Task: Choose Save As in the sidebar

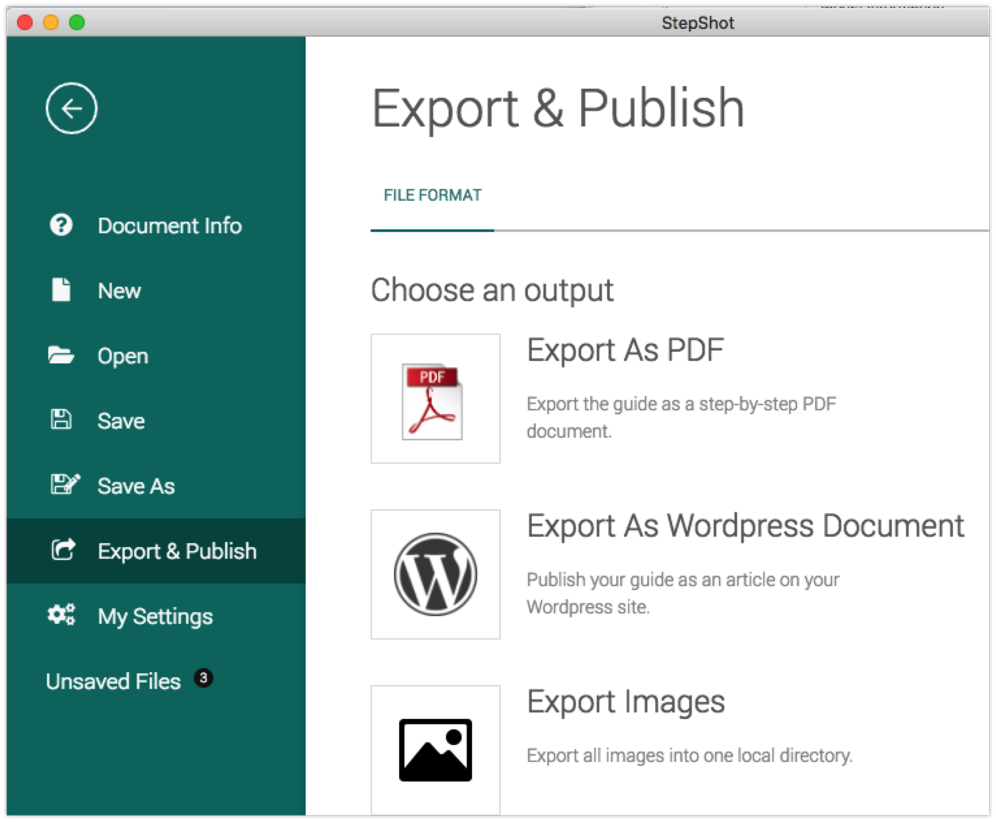Action: [156, 486]
